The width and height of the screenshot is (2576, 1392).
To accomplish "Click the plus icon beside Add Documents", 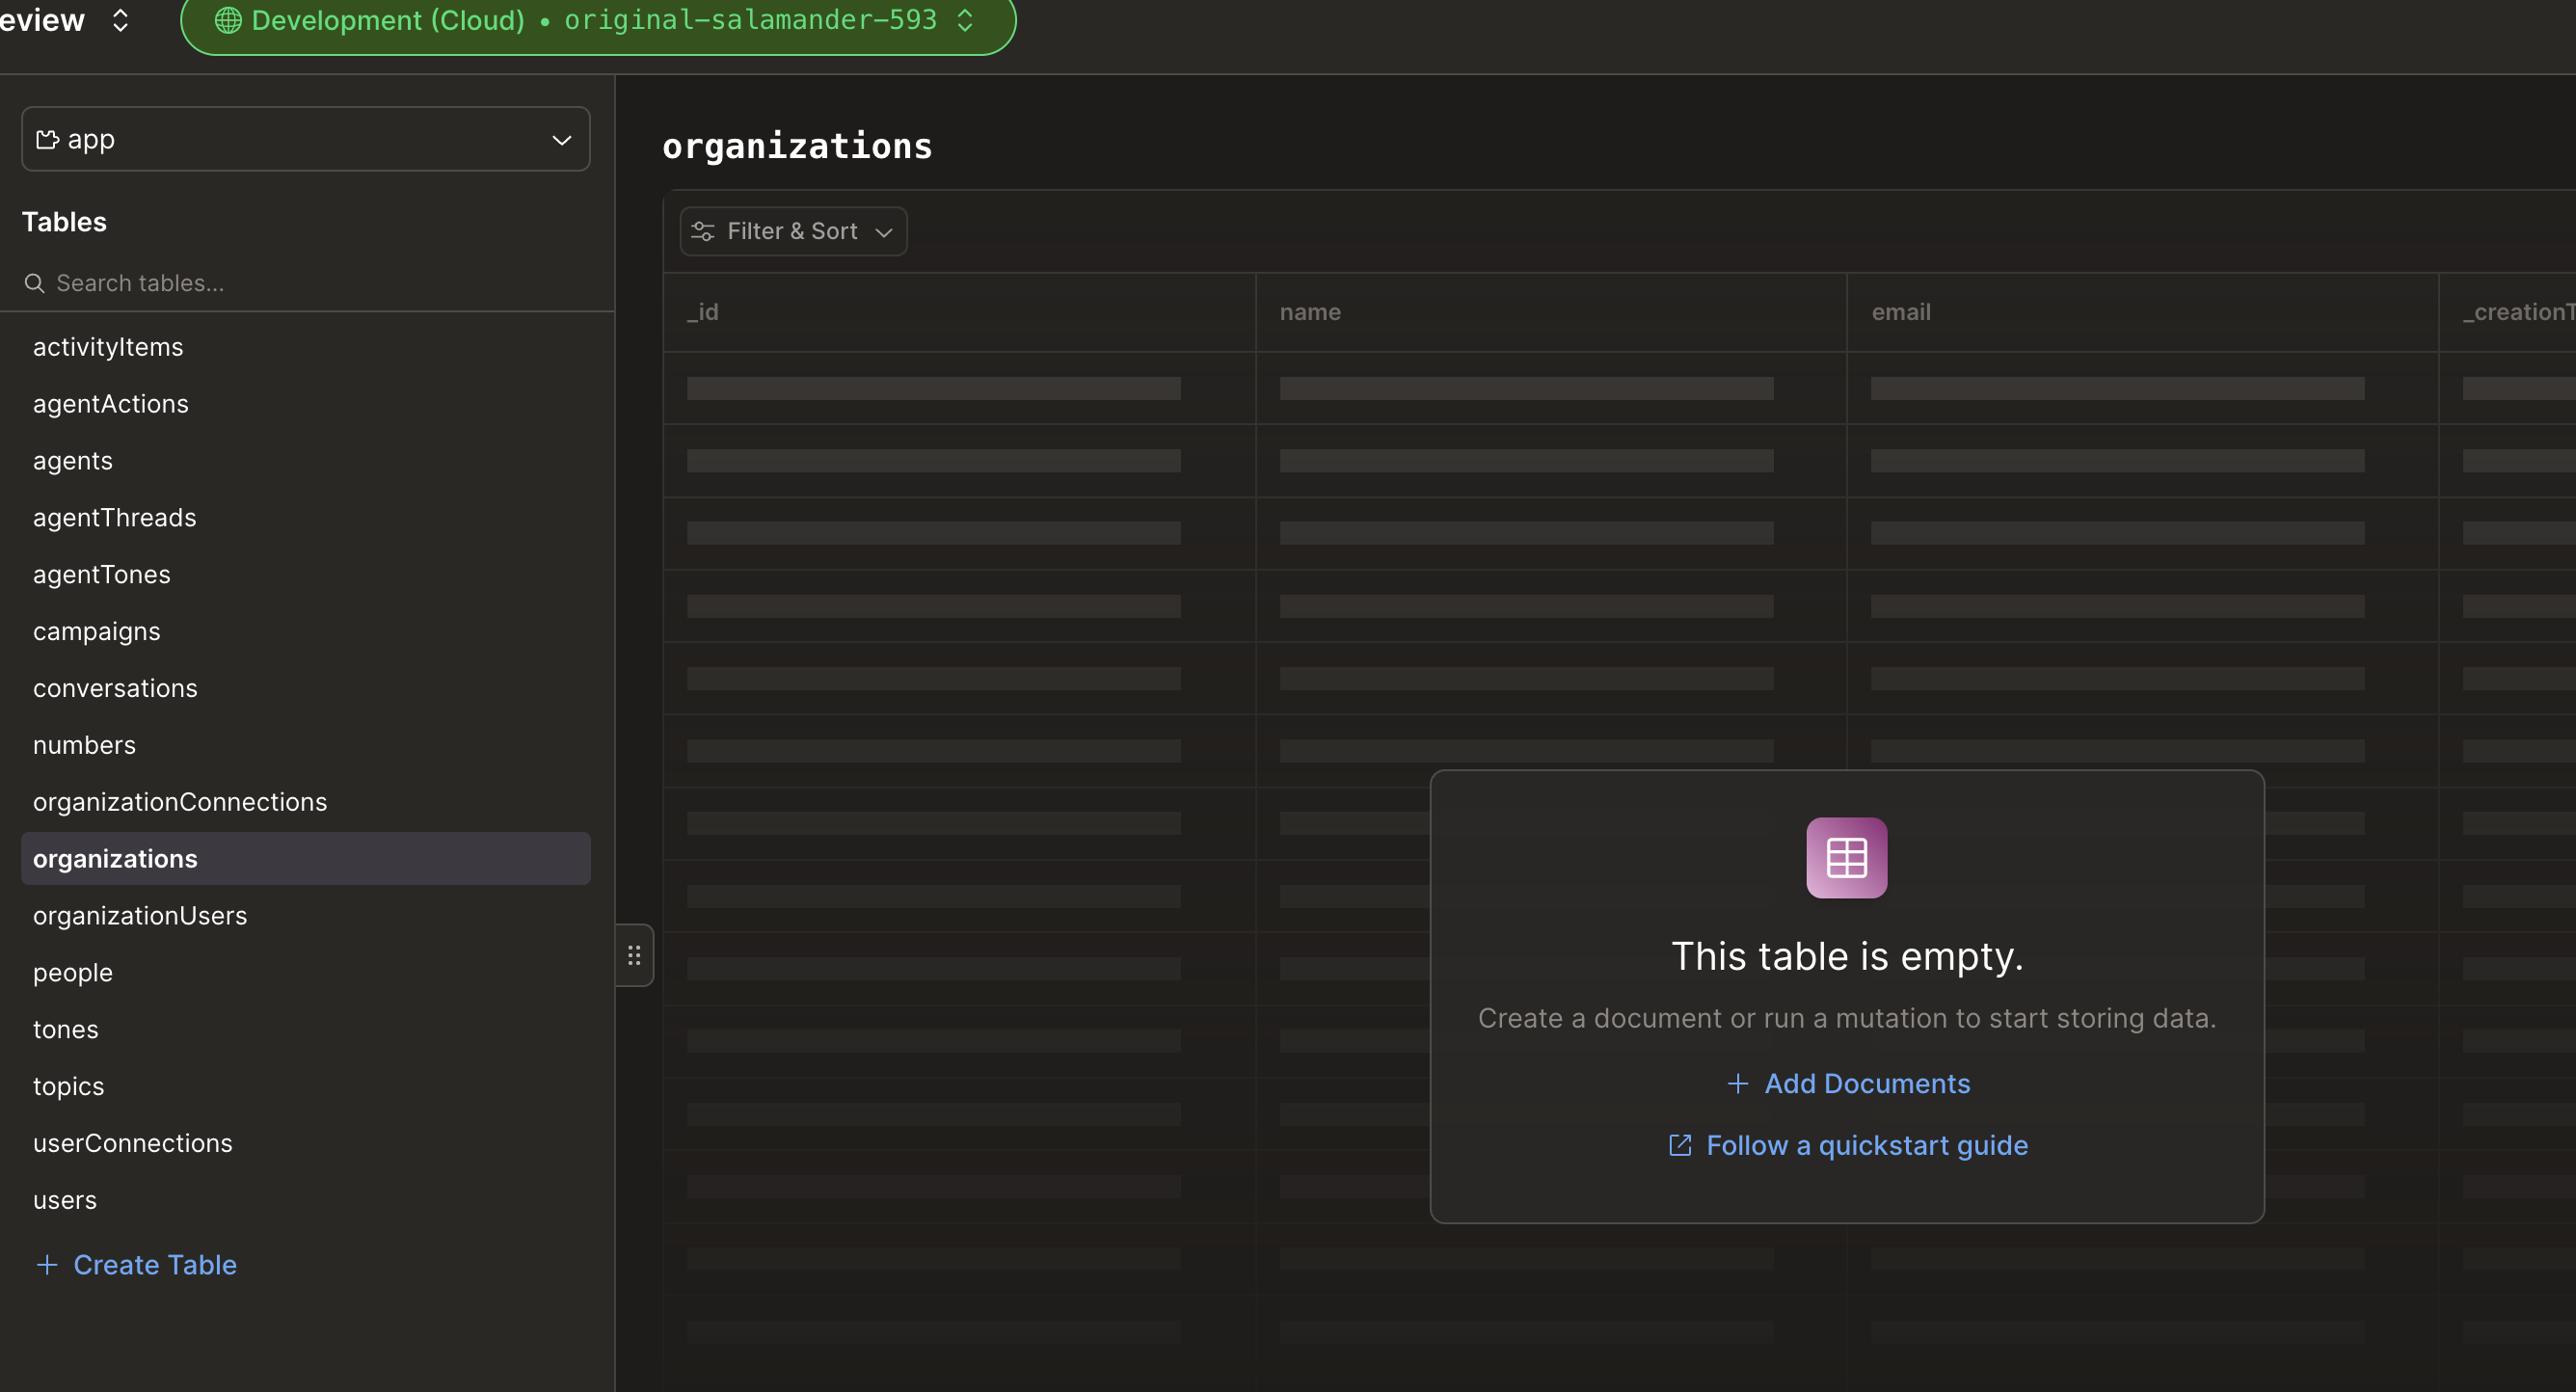I will [x=1738, y=1084].
